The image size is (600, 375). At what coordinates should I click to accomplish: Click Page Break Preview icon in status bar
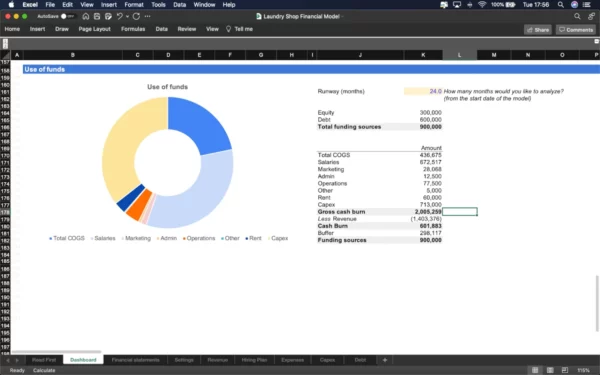coord(565,370)
